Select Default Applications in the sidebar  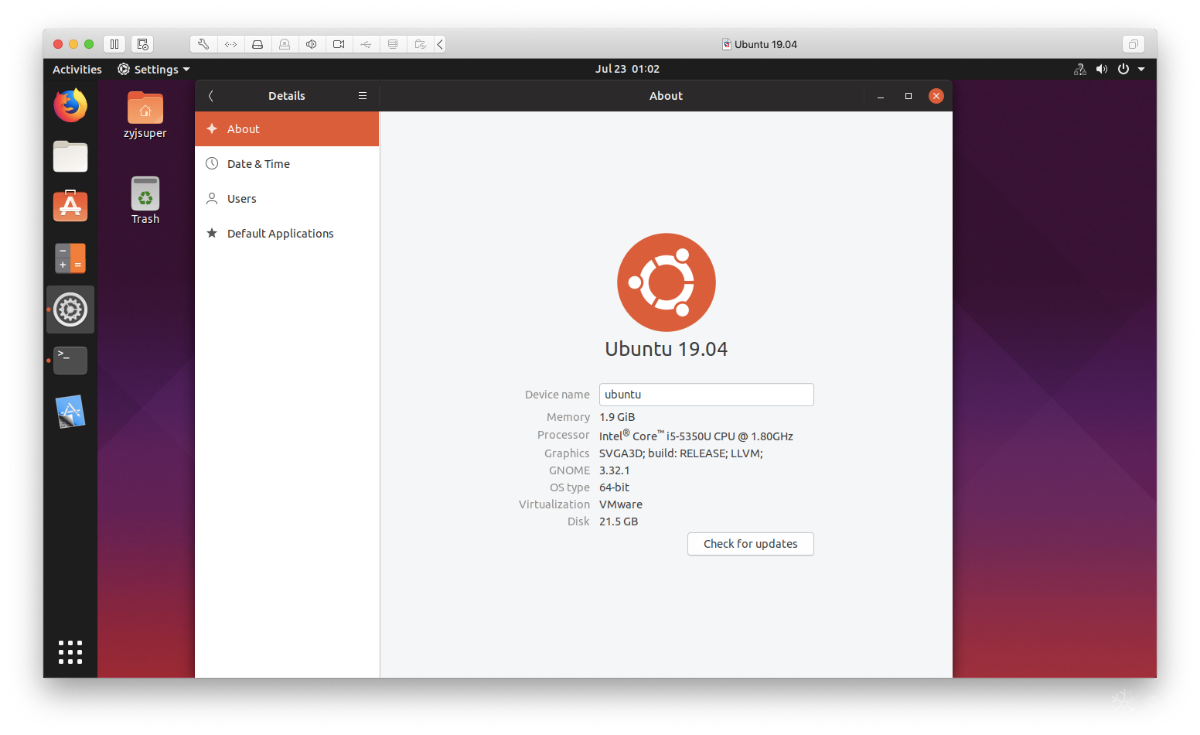(287, 234)
